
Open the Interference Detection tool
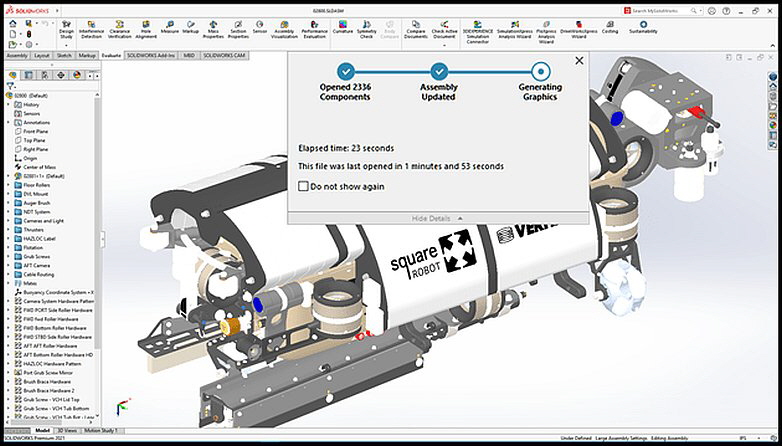click(x=91, y=29)
